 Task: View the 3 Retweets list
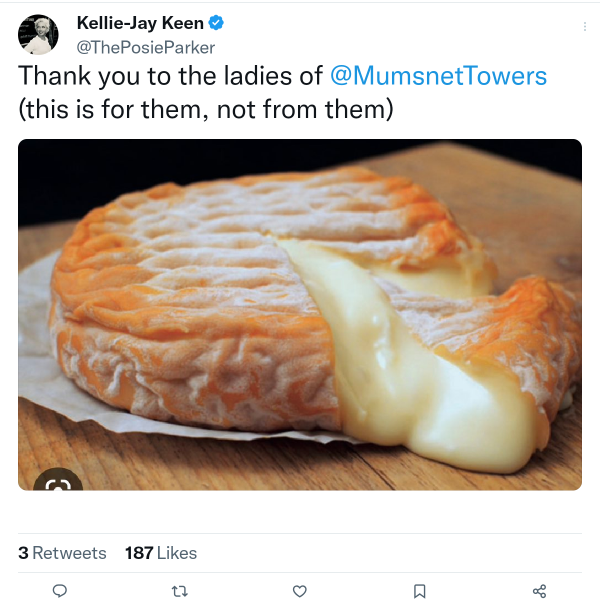coord(62,553)
